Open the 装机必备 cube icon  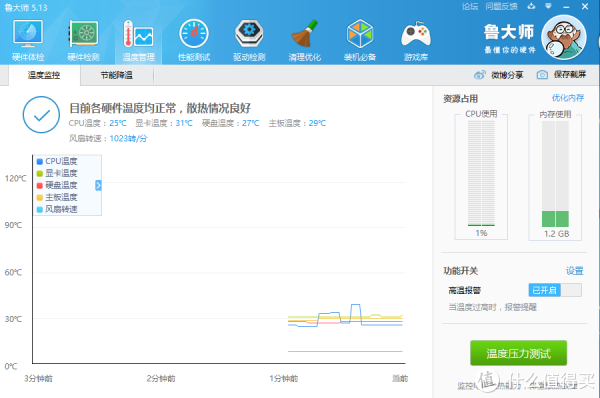360,34
